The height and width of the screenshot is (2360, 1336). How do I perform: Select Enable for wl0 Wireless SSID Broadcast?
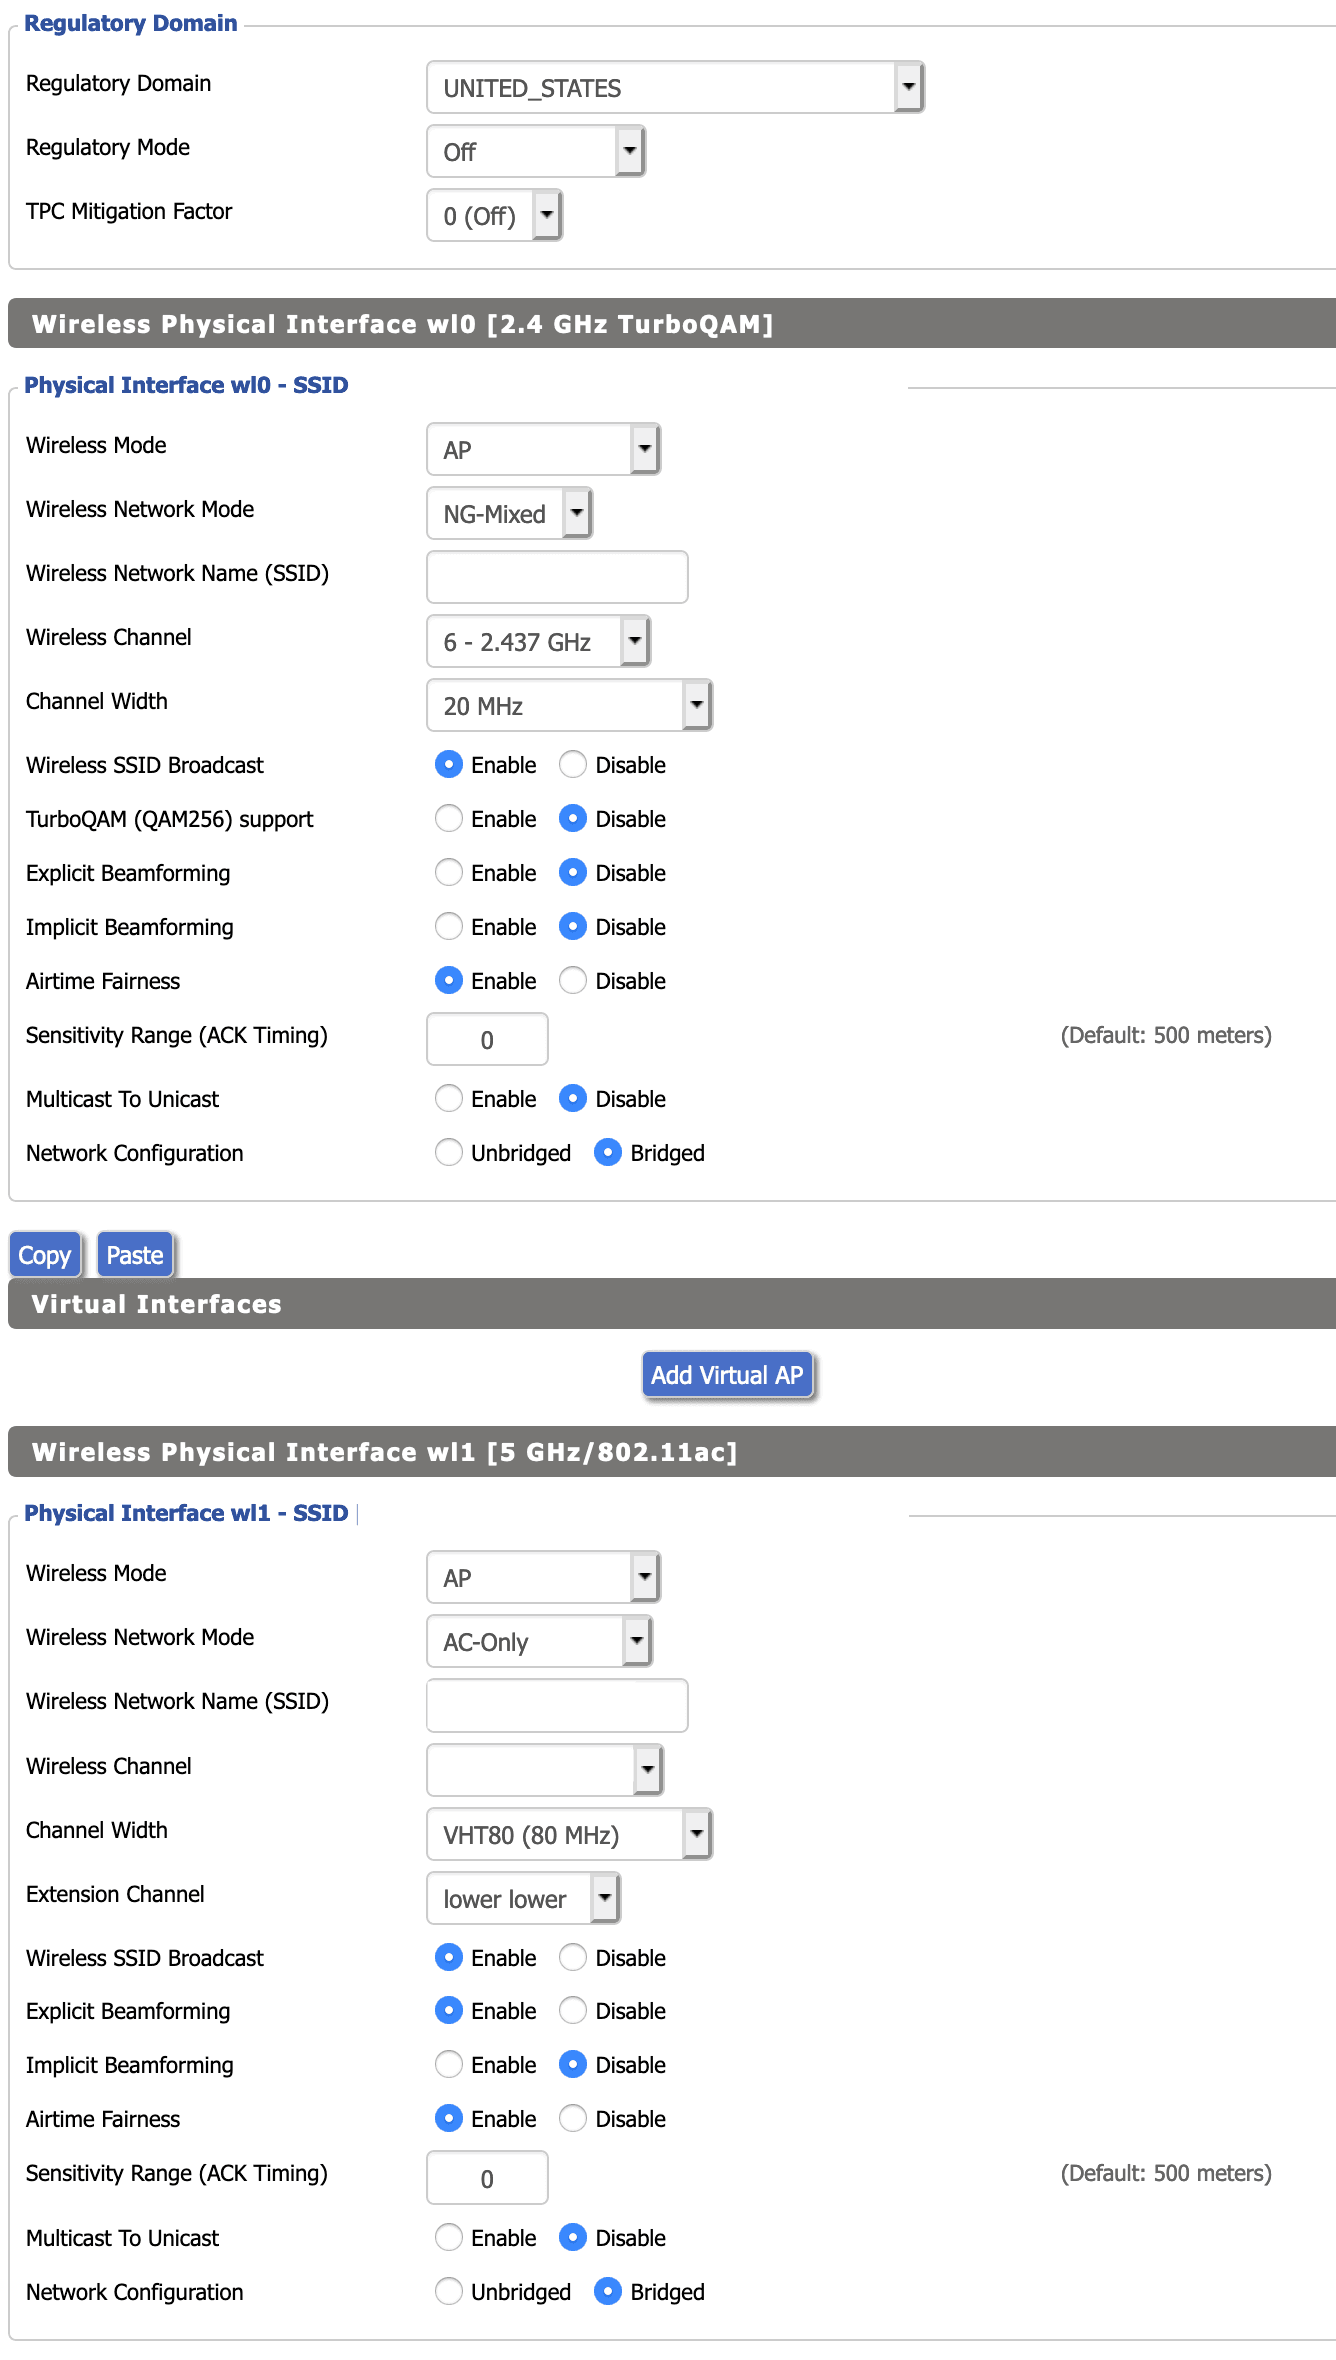click(449, 764)
